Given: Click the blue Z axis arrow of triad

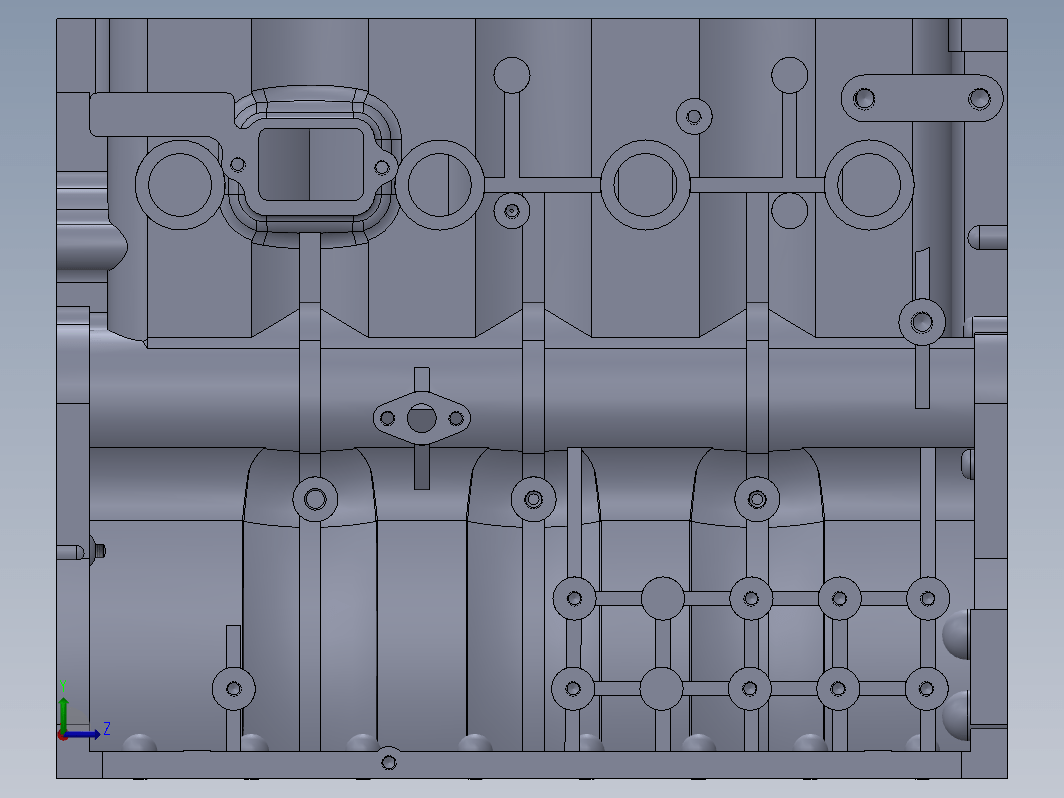Looking at the screenshot, I should point(82,734).
